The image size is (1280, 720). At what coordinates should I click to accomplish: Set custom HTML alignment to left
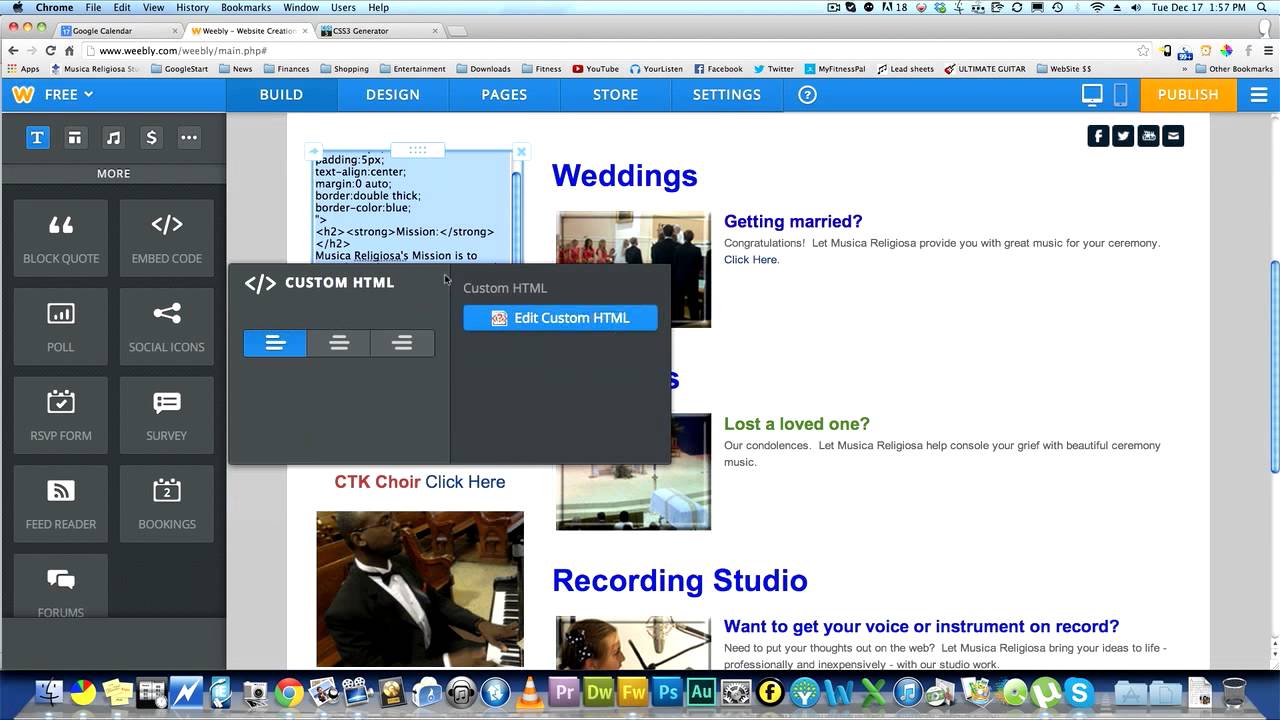[x=275, y=343]
